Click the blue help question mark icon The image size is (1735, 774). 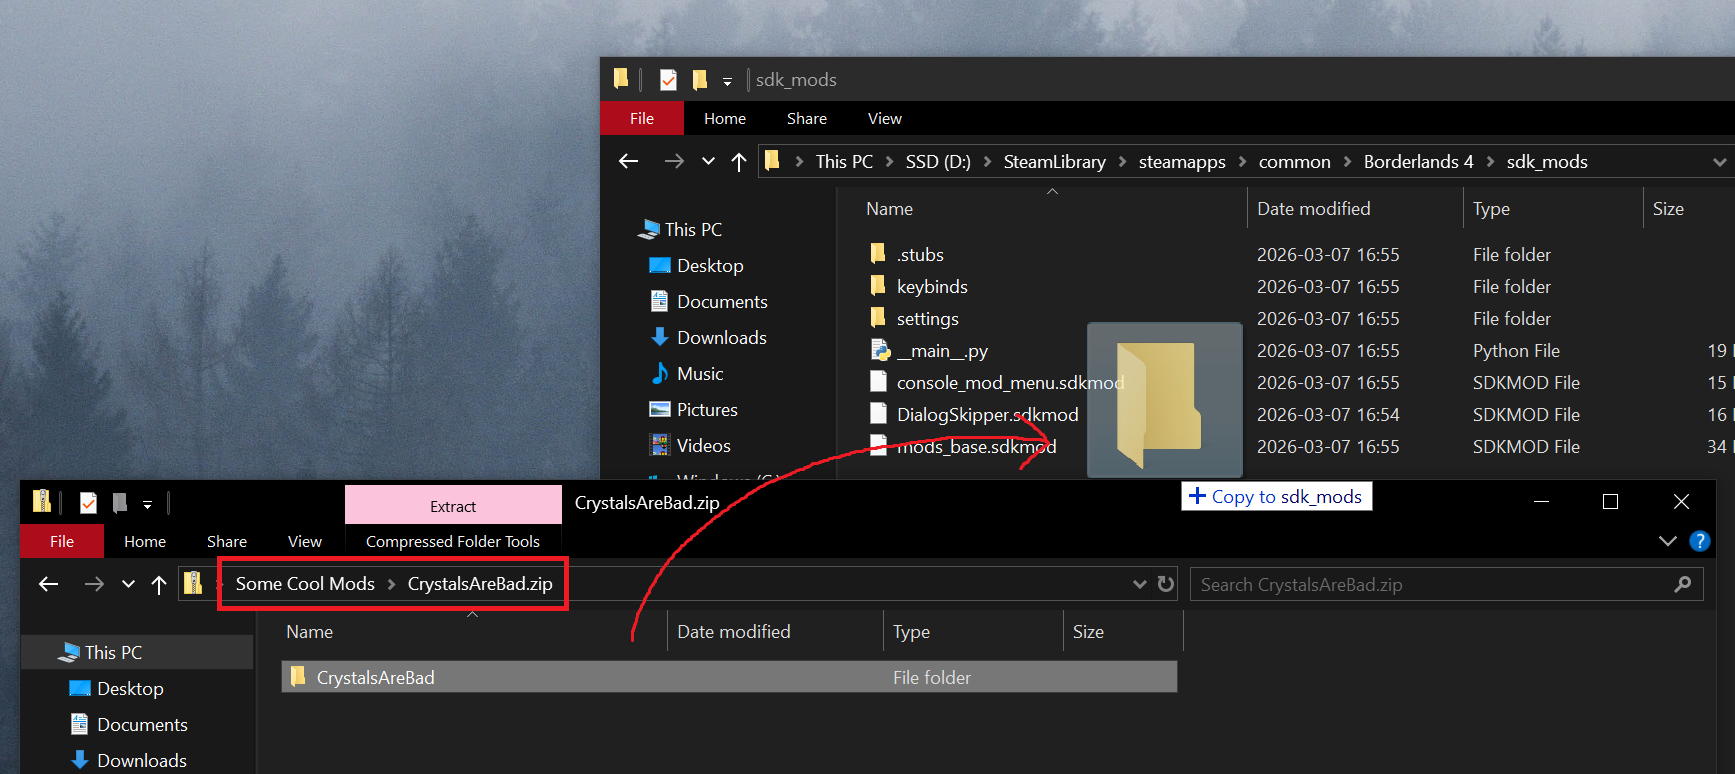(1699, 541)
